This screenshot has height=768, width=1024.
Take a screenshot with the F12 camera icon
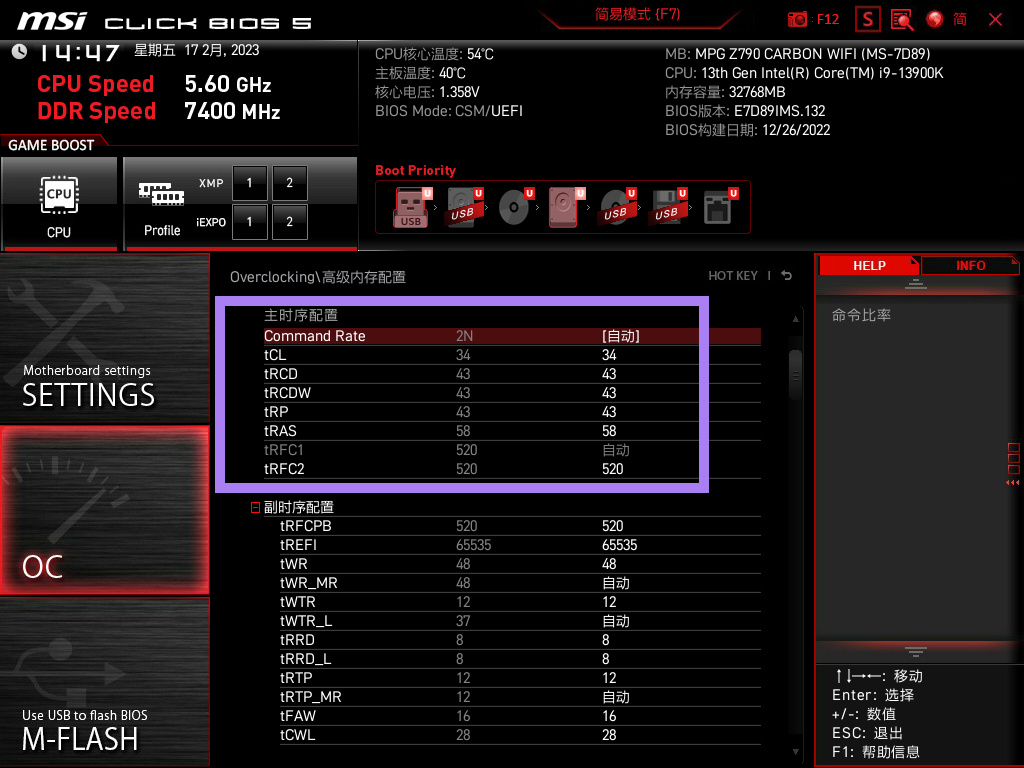point(797,19)
